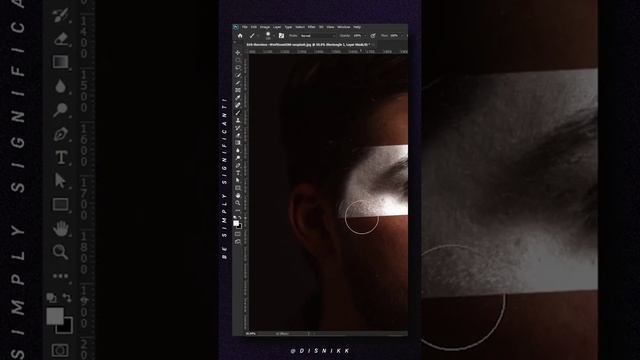Open the Layer menu
The height and width of the screenshot is (360, 640).
pyautogui.click(x=277, y=27)
